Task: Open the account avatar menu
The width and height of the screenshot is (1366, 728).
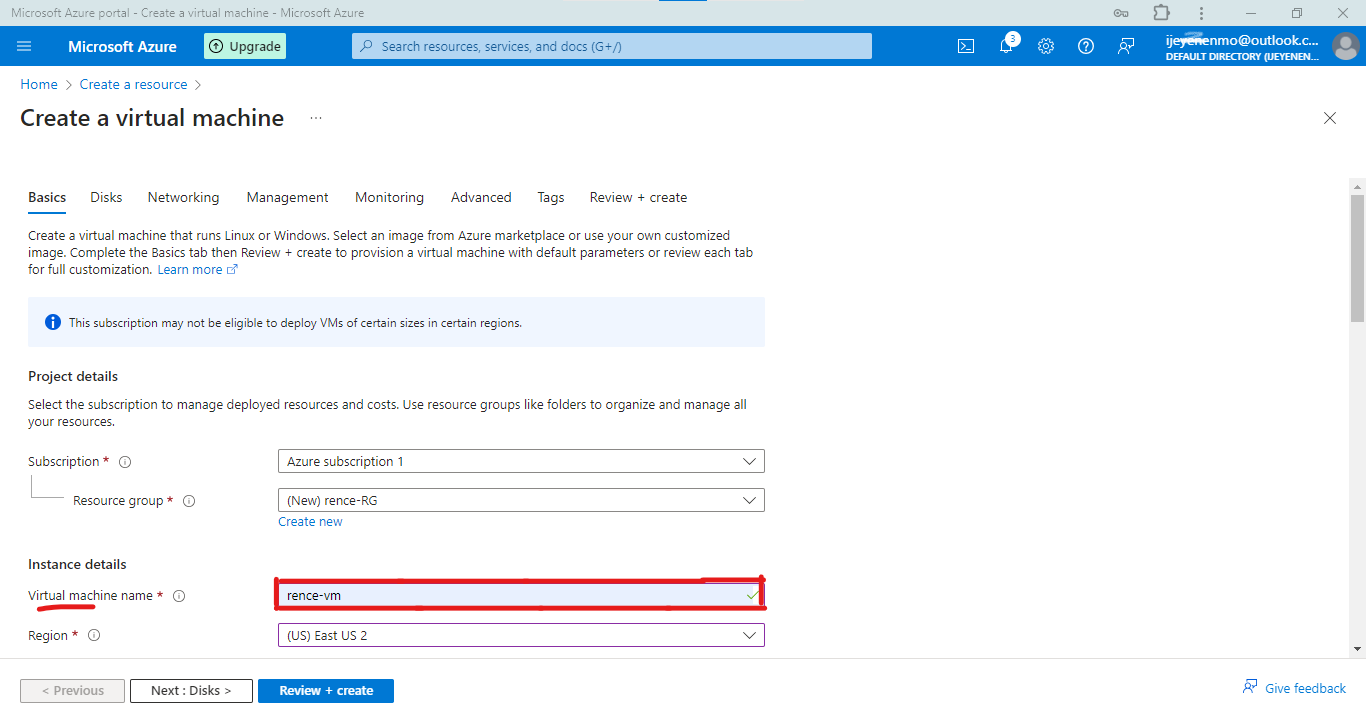Action: point(1344,46)
